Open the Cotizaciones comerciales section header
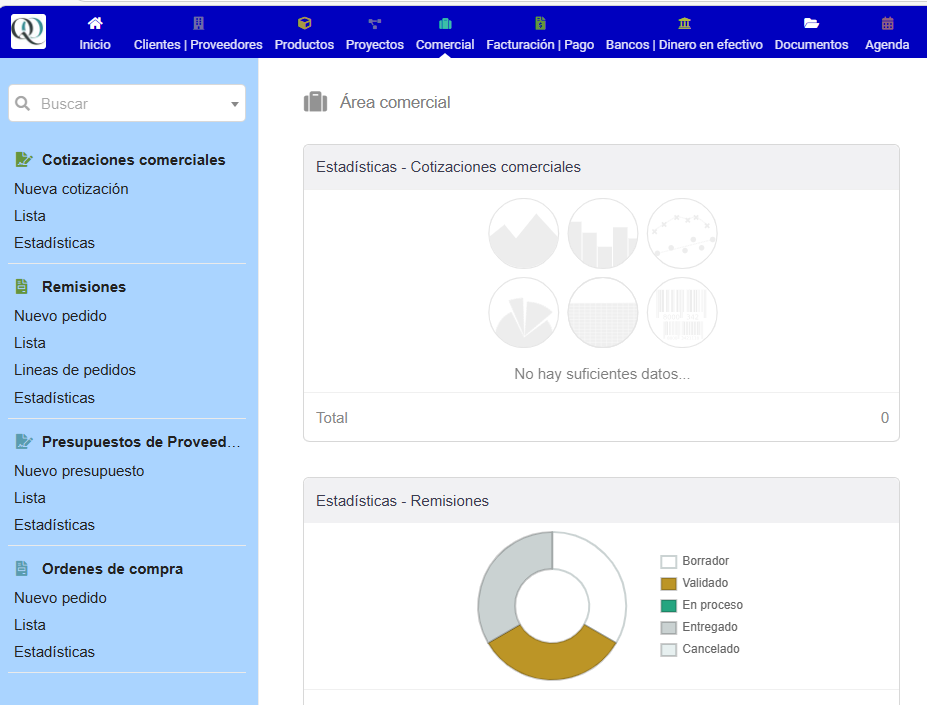The image size is (927, 705). [133, 160]
